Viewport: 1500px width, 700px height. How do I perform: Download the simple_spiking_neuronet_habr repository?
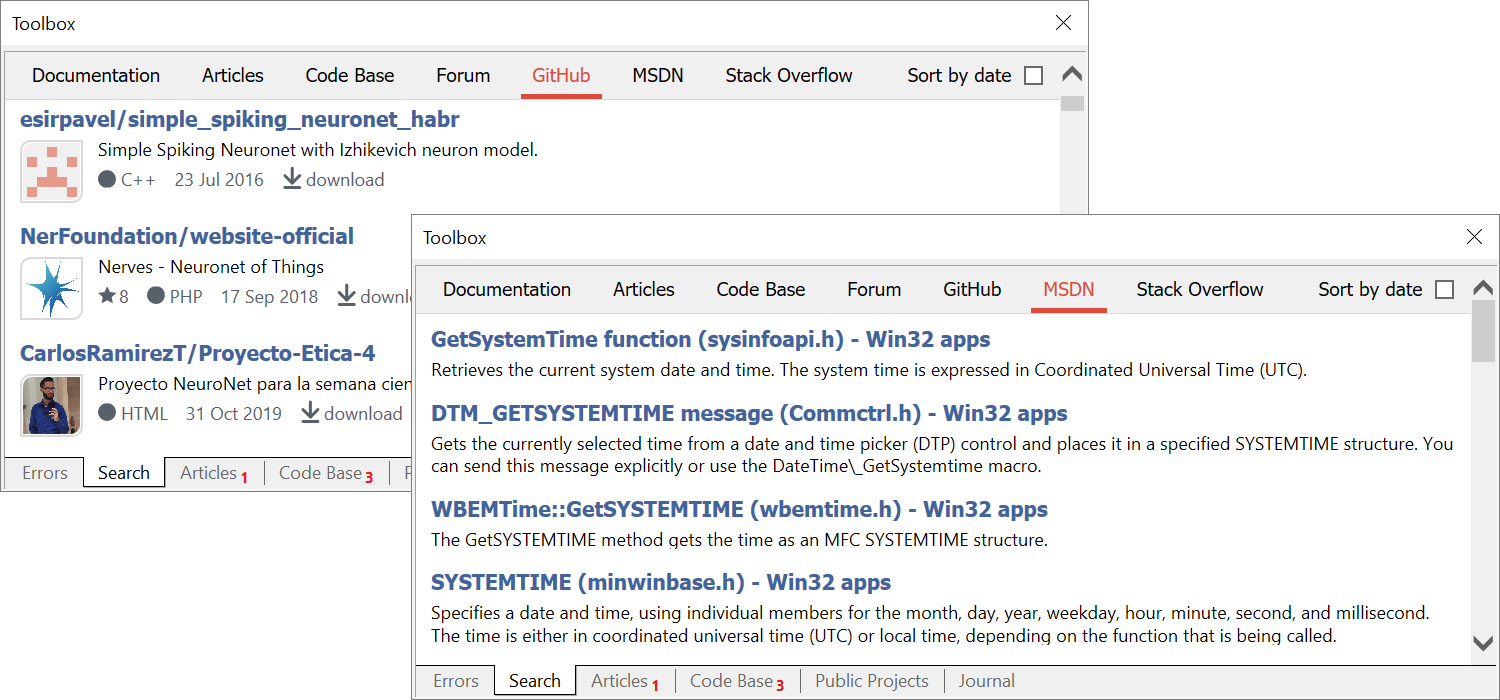coord(334,180)
